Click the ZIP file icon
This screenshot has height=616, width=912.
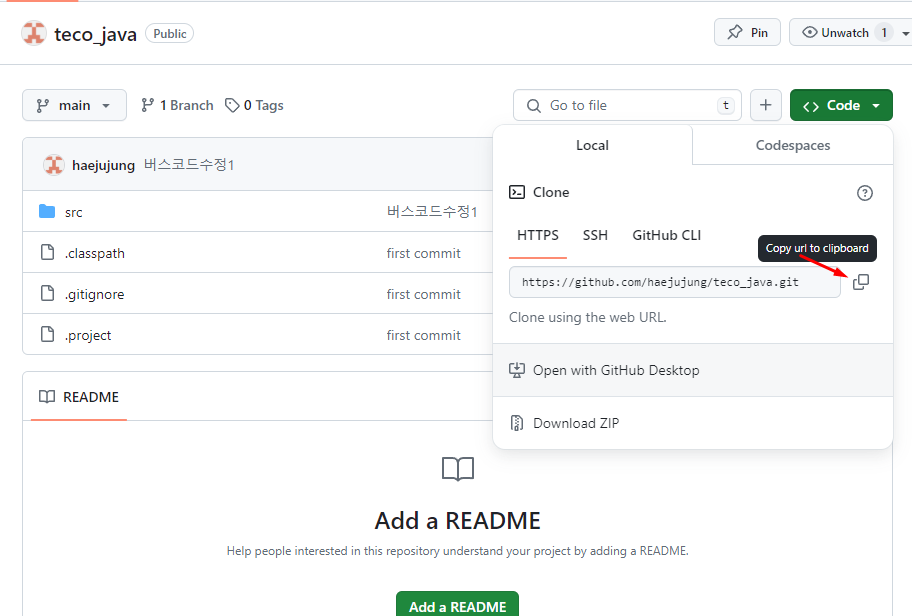tap(516, 423)
